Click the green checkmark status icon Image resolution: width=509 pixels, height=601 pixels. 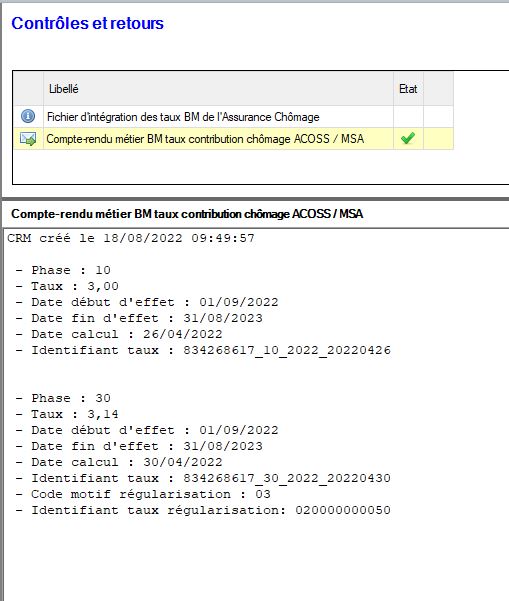click(408, 138)
